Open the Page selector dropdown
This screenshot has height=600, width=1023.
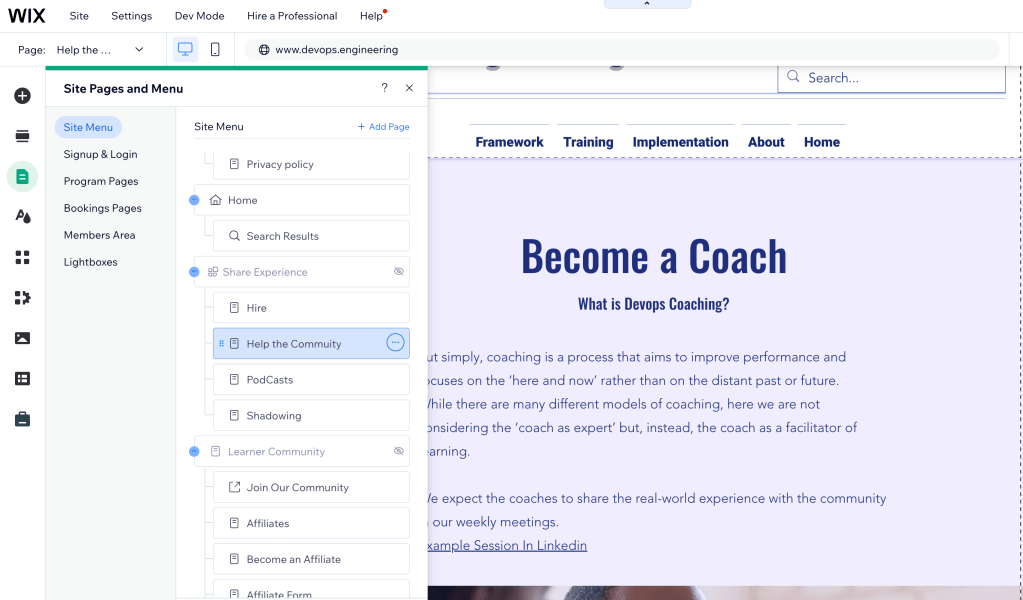coord(100,50)
